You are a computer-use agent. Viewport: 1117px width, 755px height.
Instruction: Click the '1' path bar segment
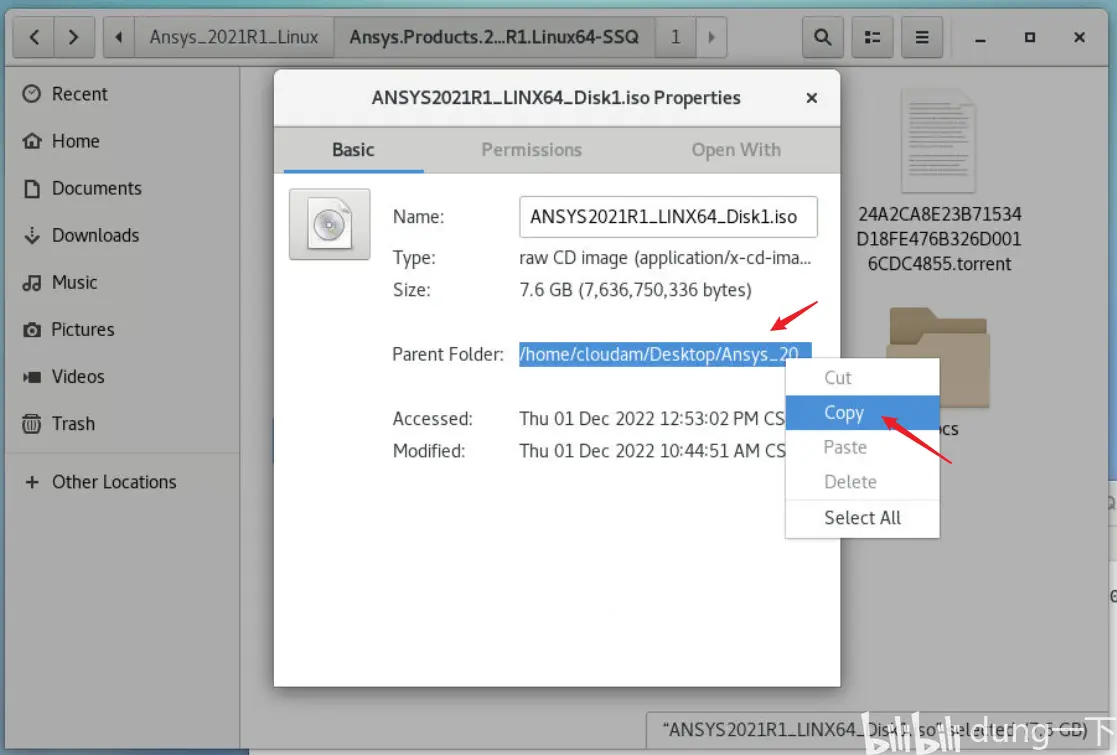[675, 37]
